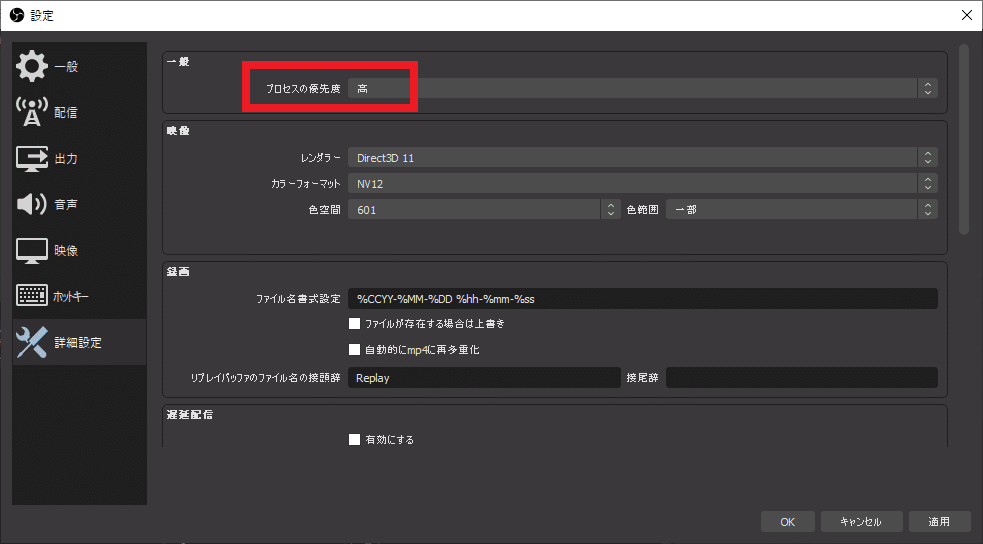This screenshot has height=544, width=983.
Task: Select the 映像 sidebar label
Action: tap(66, 251)
